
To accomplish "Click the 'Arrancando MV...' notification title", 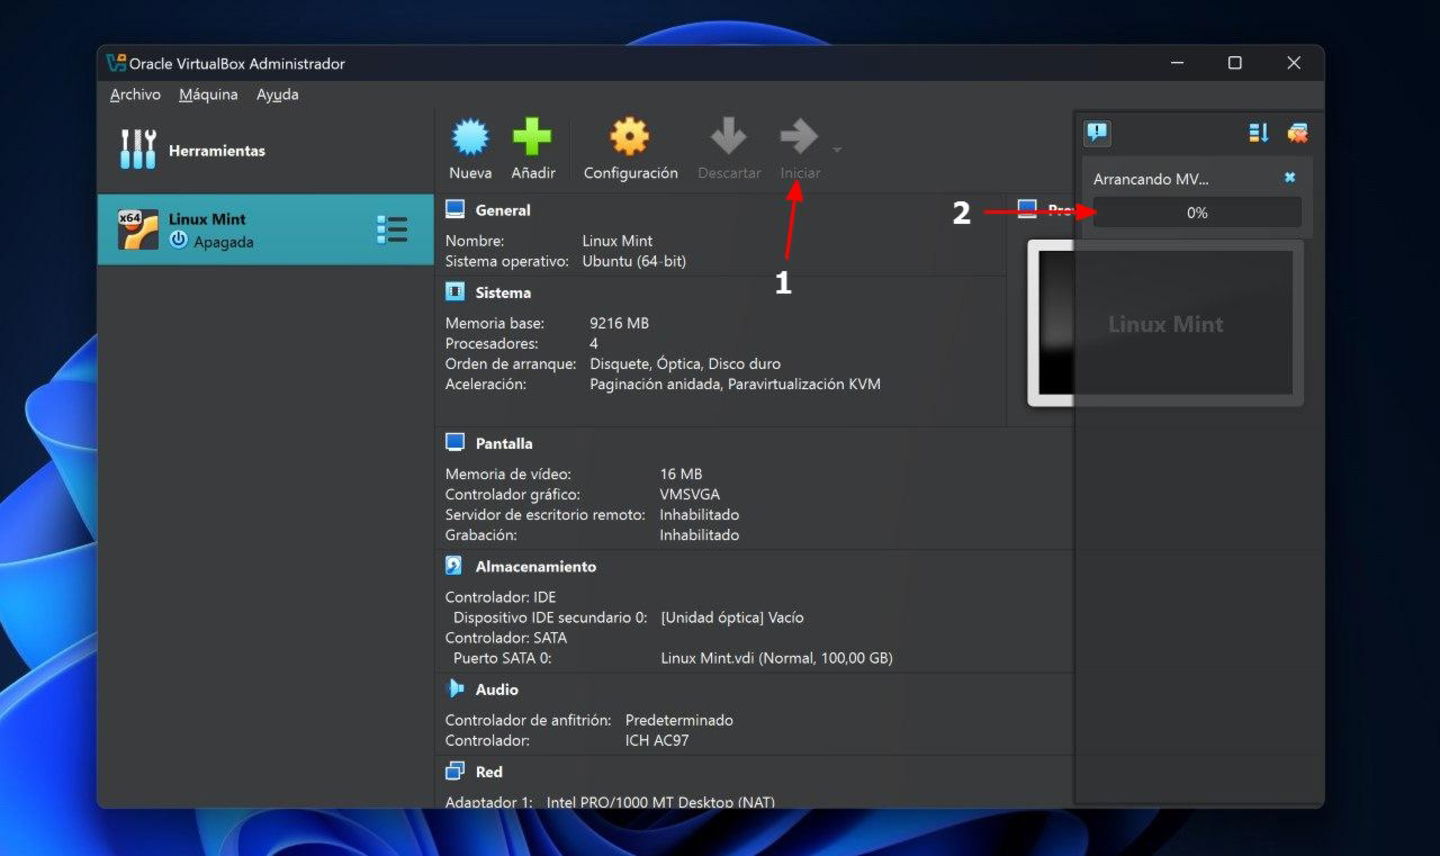I will [x=1151, y=179].
